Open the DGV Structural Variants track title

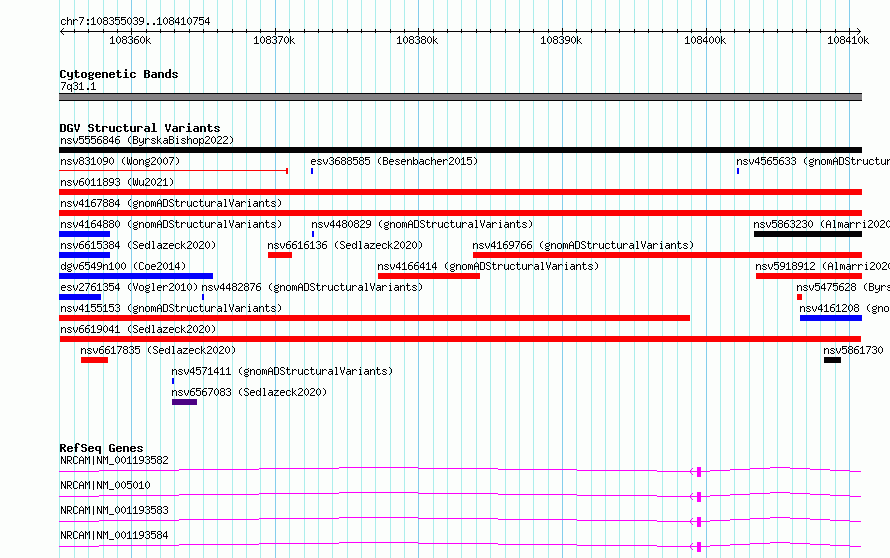140,128
